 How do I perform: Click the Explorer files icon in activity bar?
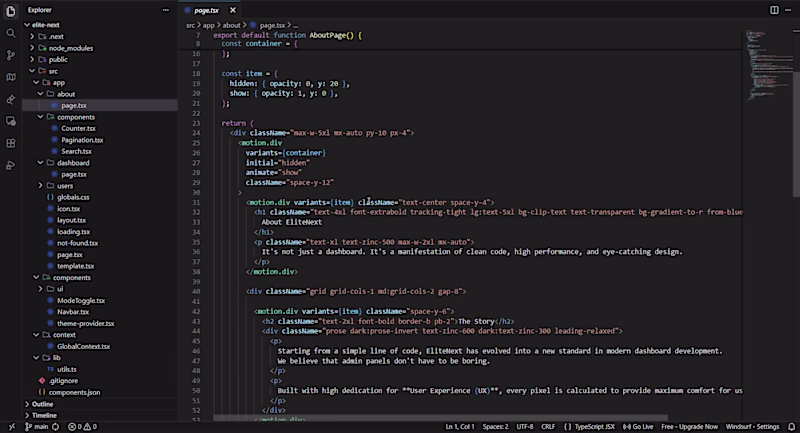pos(11,11)
